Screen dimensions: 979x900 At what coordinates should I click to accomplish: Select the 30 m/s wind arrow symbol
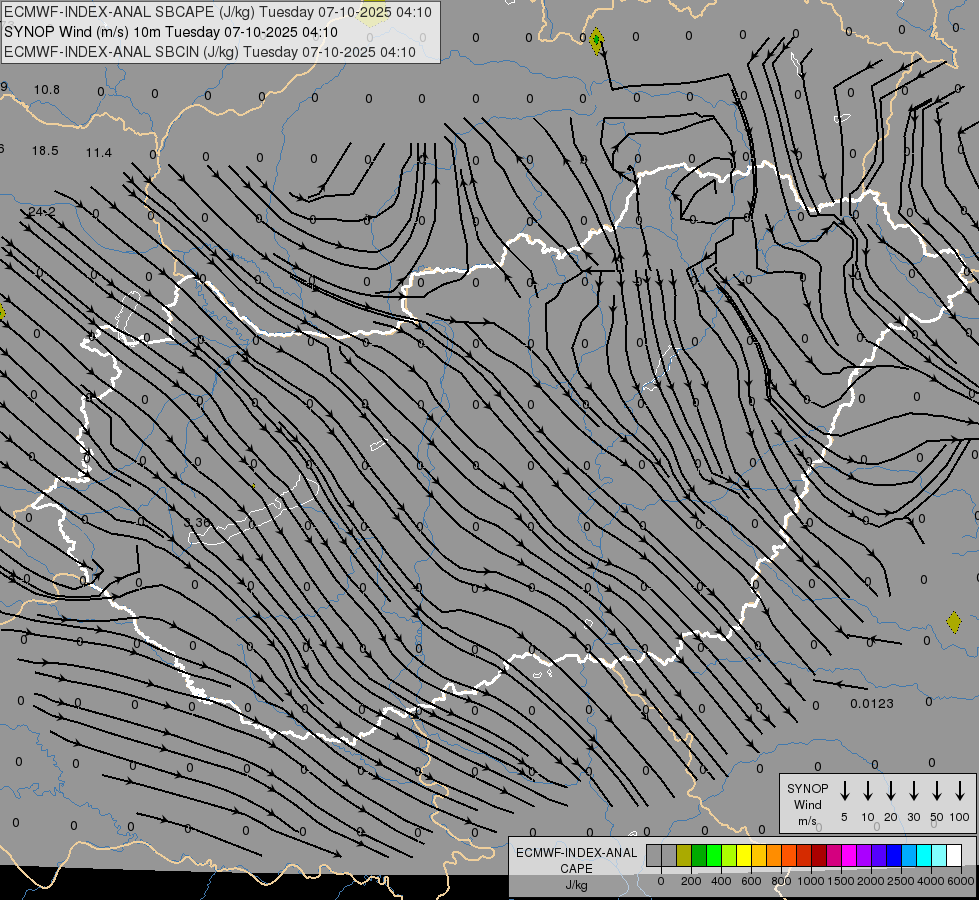(x=914, y=791)
